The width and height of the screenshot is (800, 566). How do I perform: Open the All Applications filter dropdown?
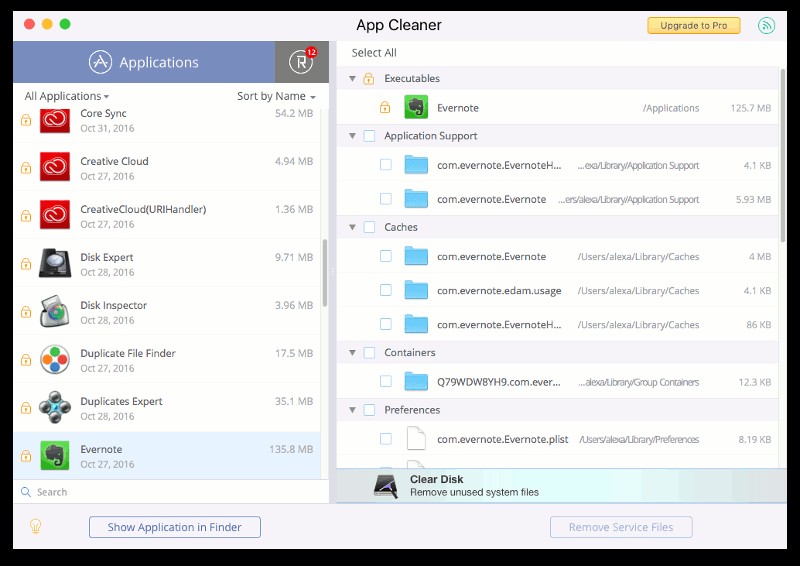point(67,96)
